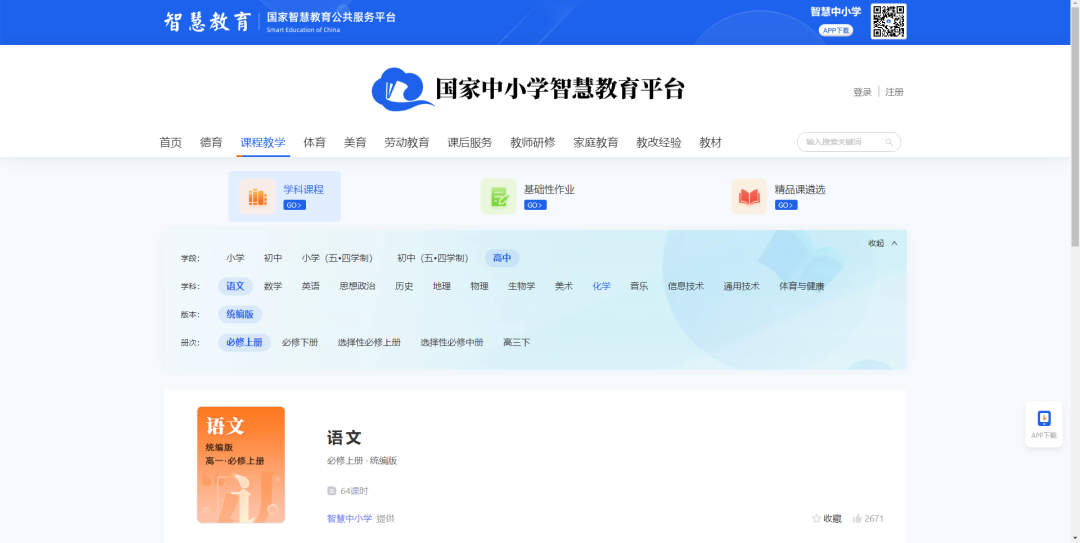
Task: Select 地理 subject filter
Action: tap(442, 287)
